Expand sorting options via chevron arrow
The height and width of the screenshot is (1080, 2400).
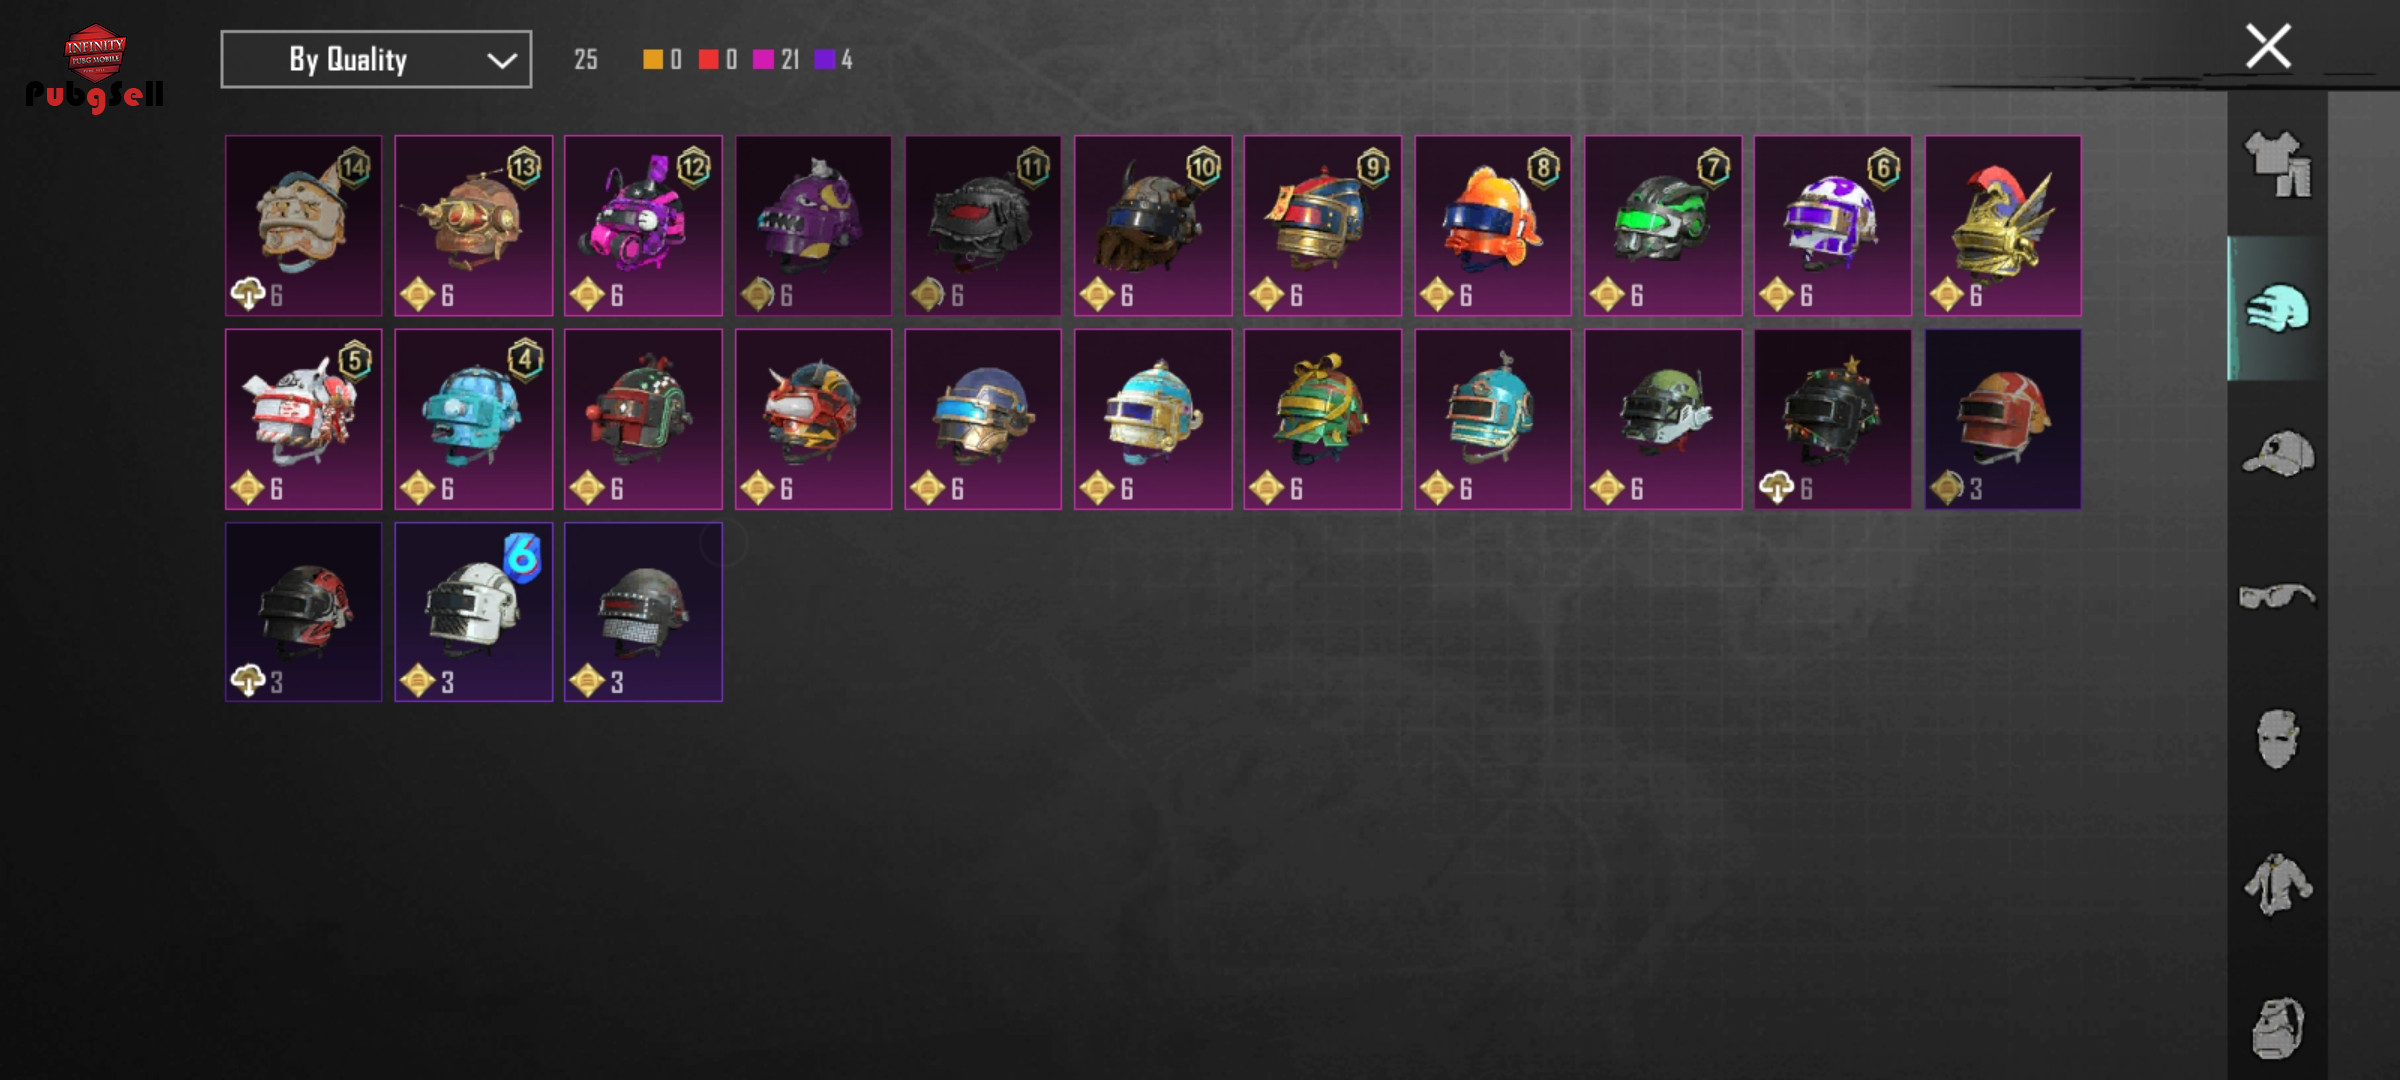coord(502,61)
